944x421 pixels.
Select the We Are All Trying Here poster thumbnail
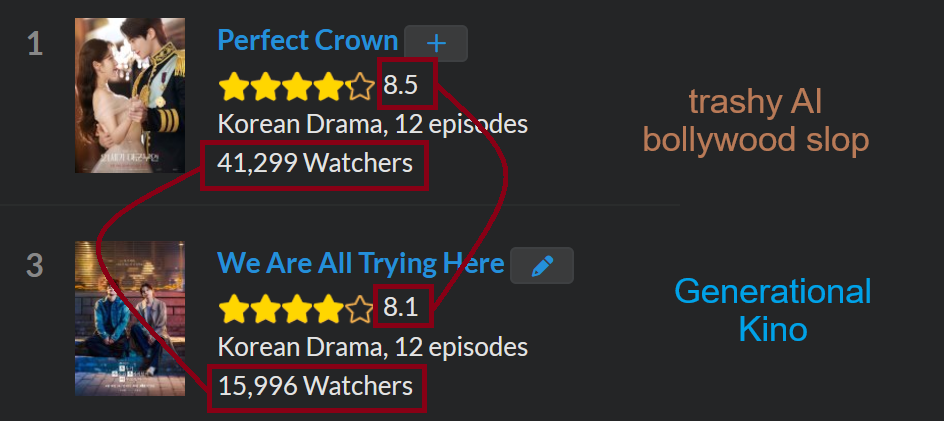(130, 319)
